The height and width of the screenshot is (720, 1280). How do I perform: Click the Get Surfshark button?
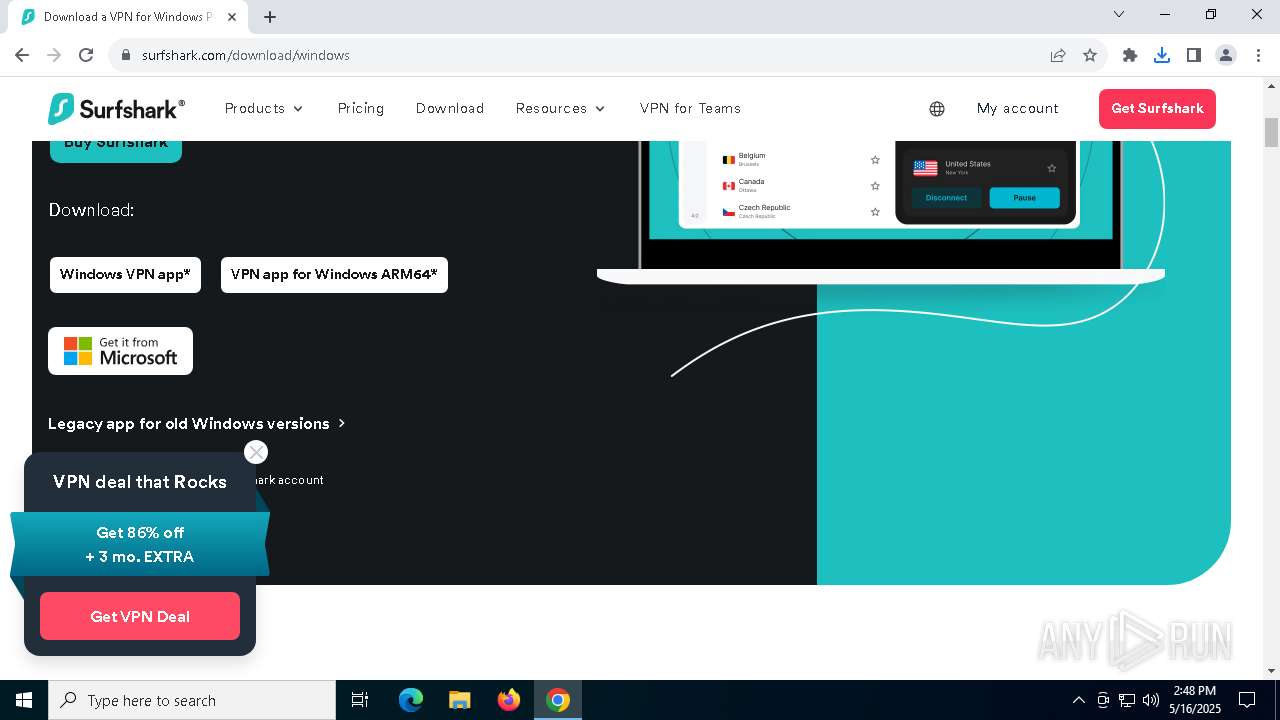[1157, 108]
